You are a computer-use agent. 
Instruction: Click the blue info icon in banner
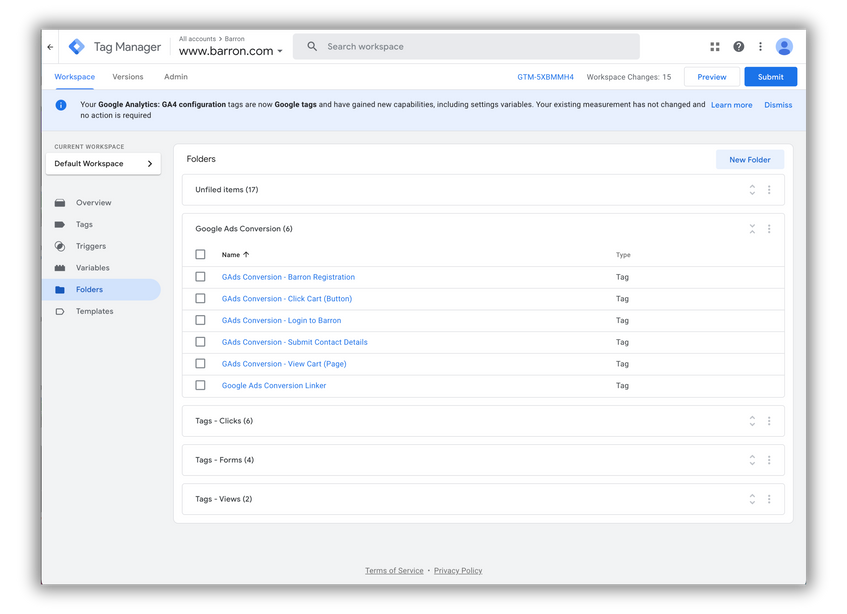[61, 105]
